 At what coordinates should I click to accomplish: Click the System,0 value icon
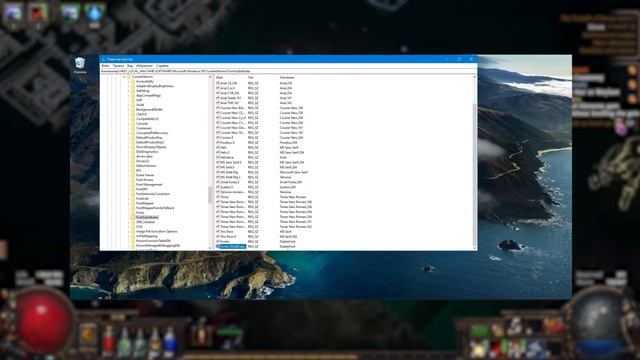(x=218, y=187)
